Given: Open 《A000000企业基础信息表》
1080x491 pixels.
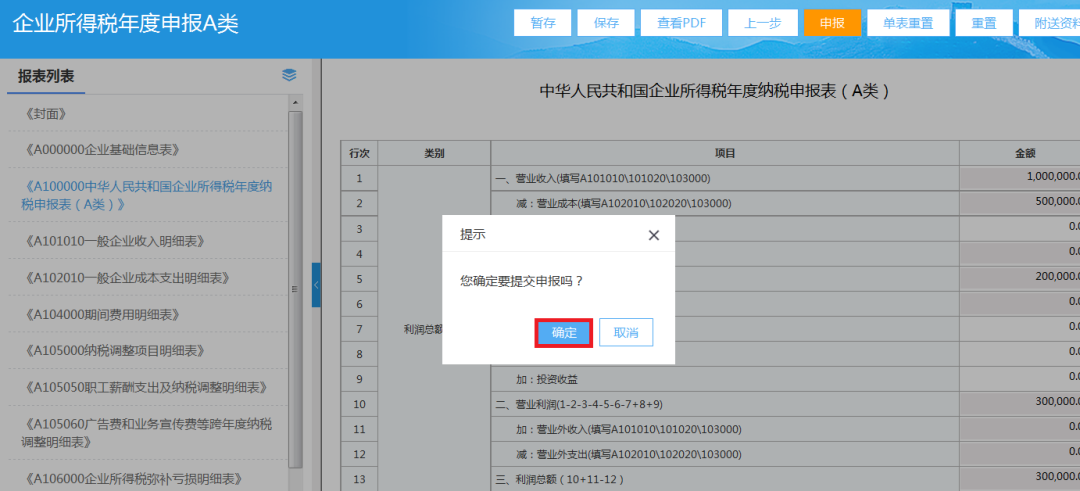Looking at the screenshot, I should (105, 150).
